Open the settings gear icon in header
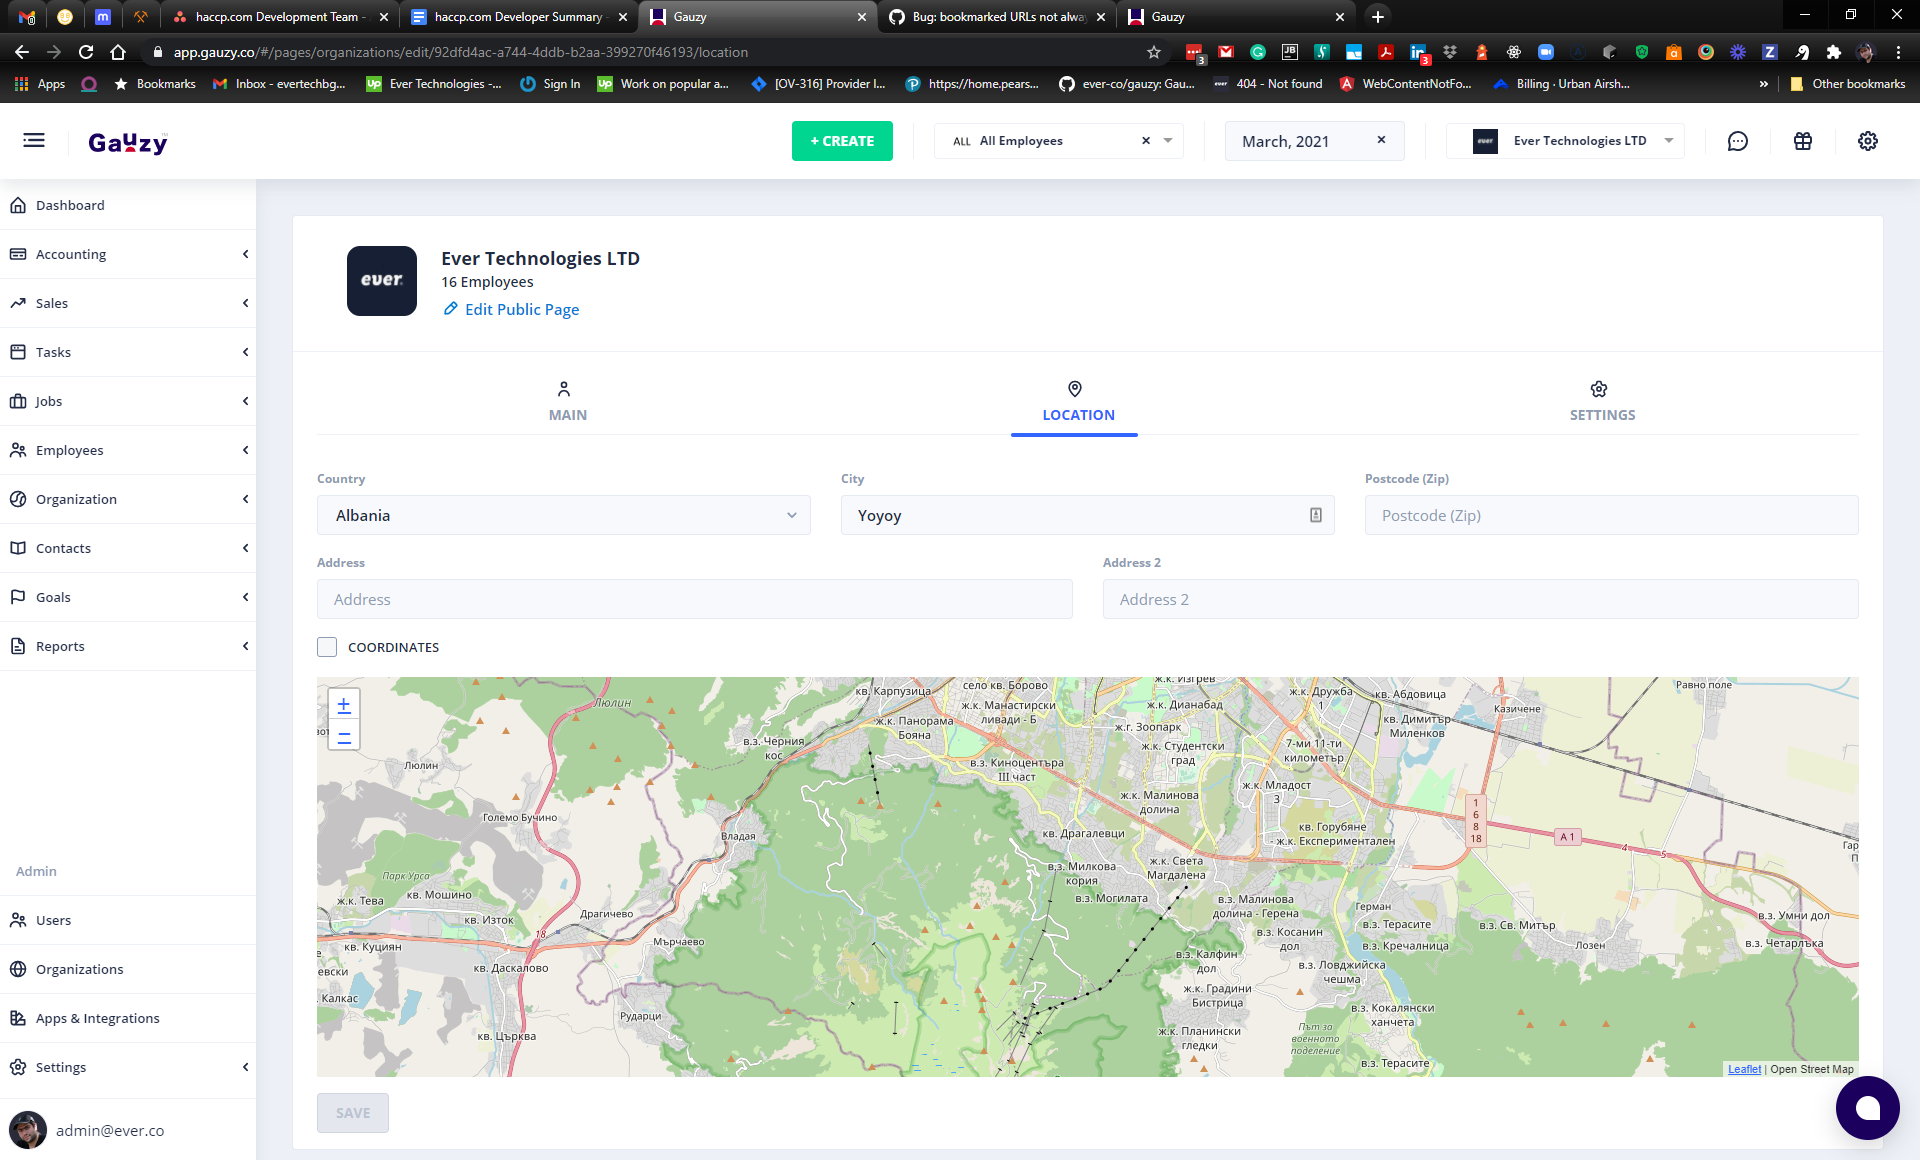 (x=1867, y=141)
